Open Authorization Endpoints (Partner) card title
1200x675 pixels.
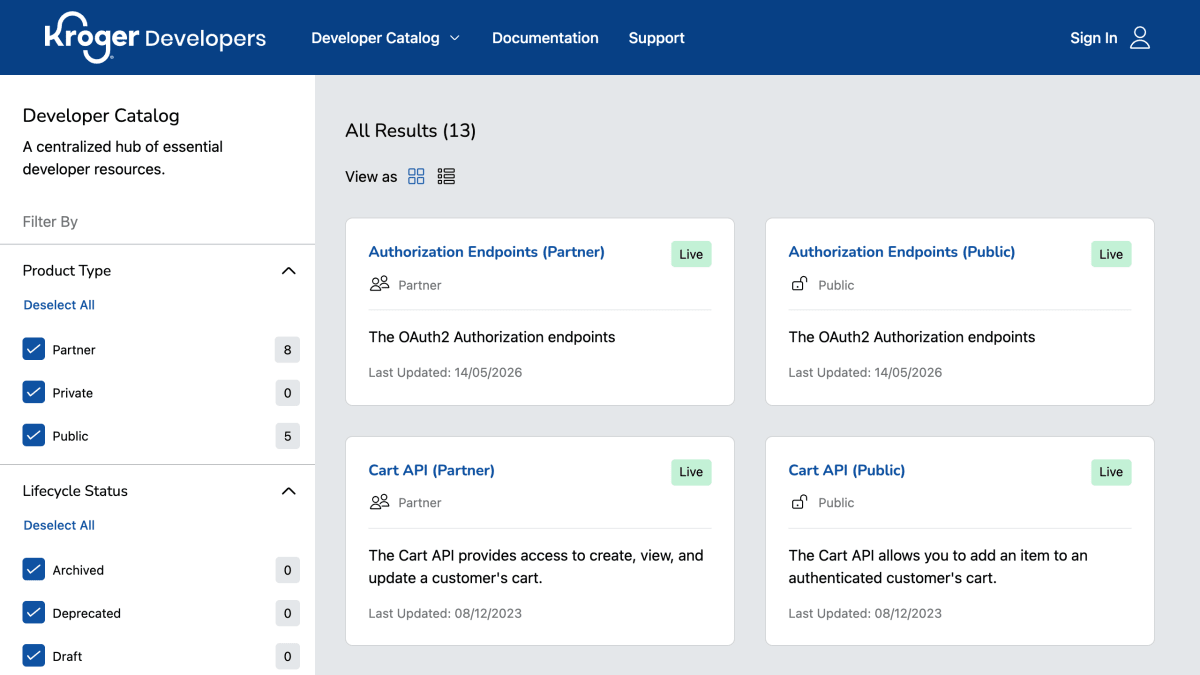[x=486, y=252]
